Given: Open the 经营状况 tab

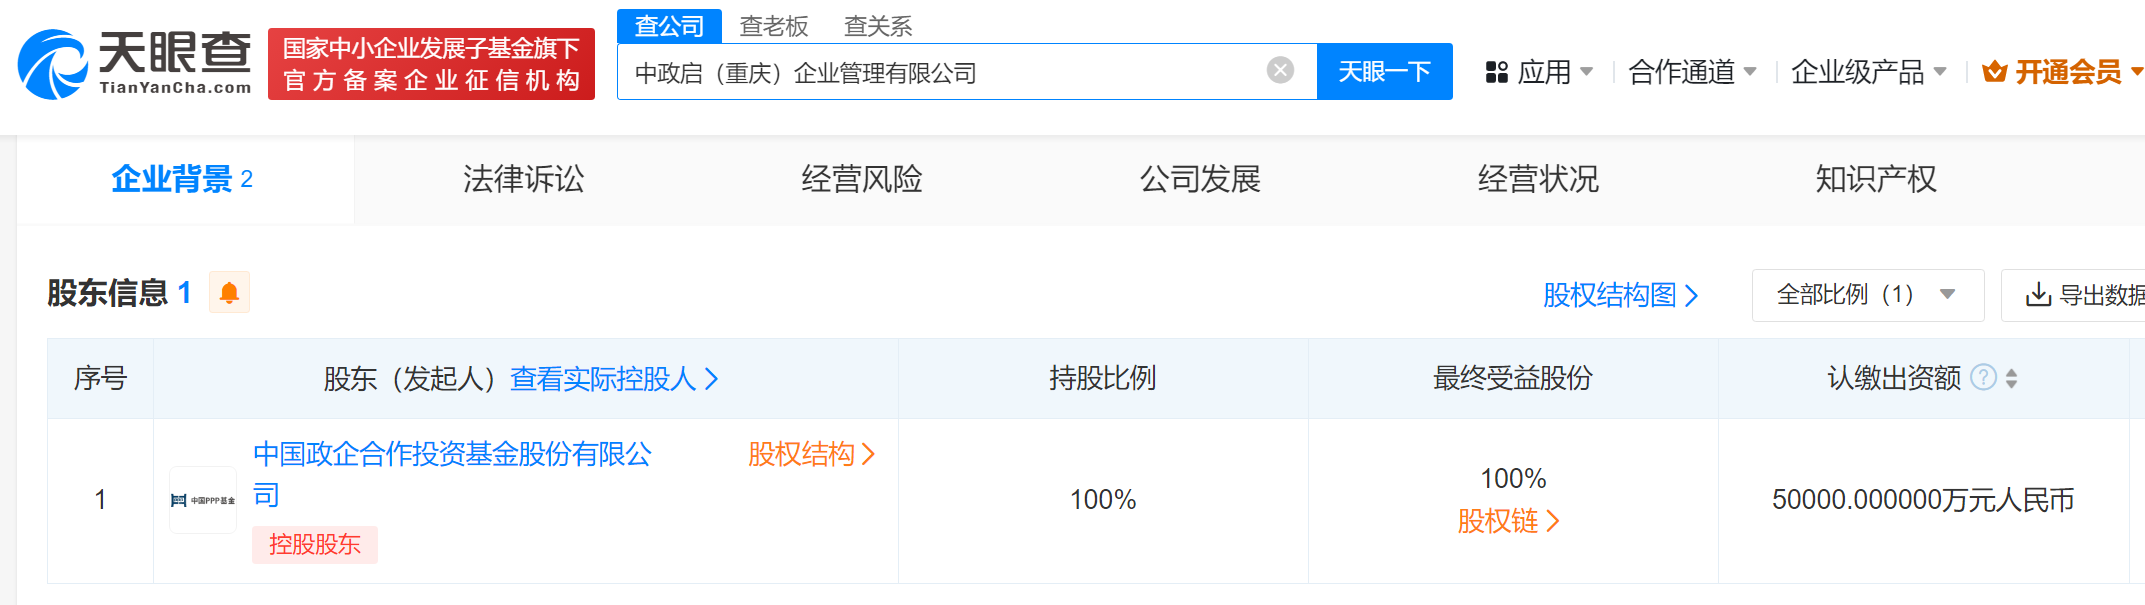Looking at the screenshot, I should (1538, 179).
